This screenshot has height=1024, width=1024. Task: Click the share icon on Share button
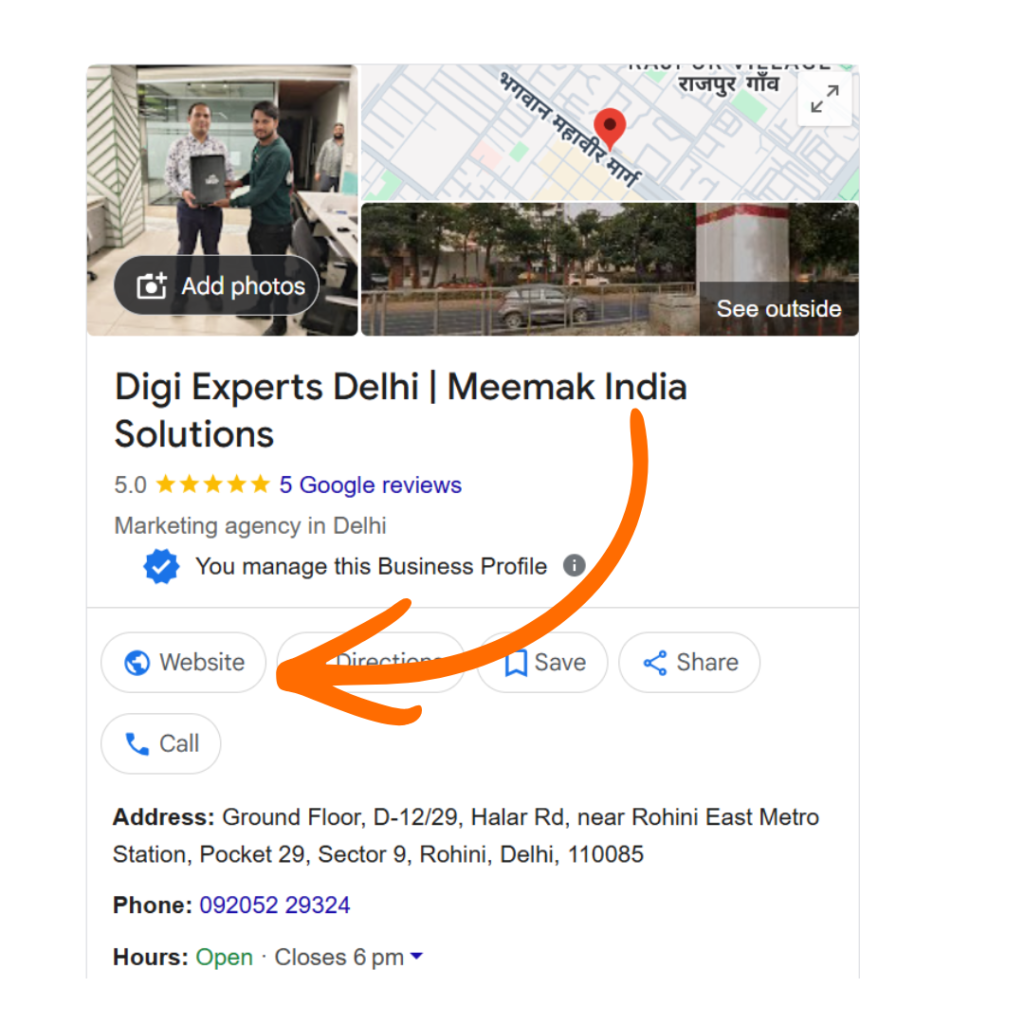coord(655,663)
